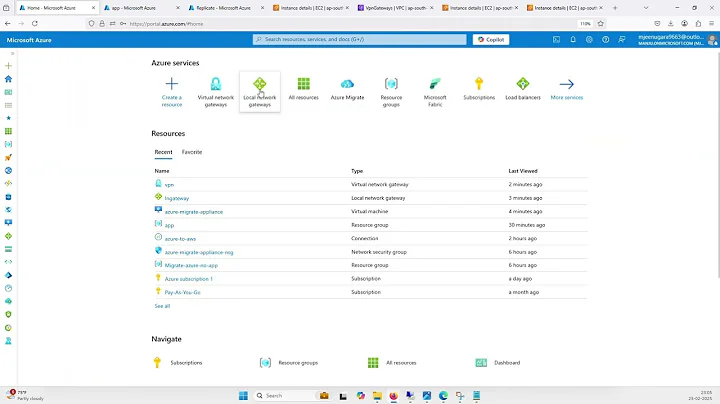Open the lngateway resource
Screen dimensions: 720x404
tap(177, 198)
